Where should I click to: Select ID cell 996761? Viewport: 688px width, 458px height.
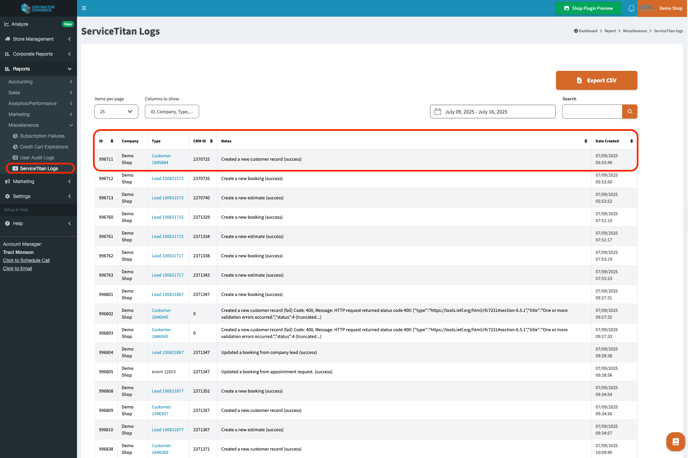[106, 236]
